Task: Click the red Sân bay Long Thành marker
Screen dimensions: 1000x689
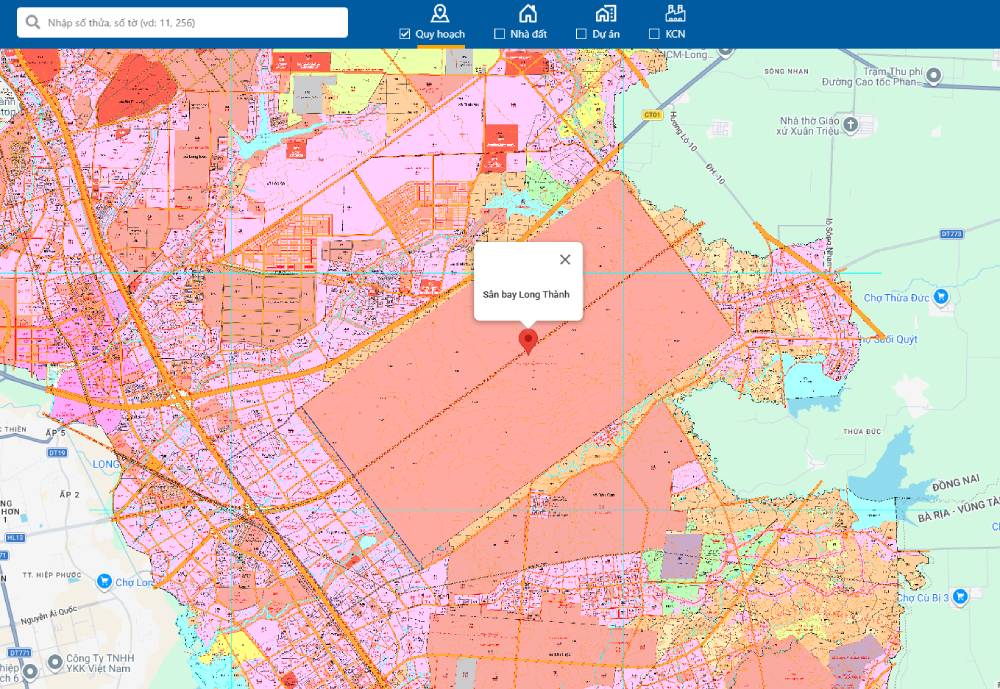Action: click(528, 341)
